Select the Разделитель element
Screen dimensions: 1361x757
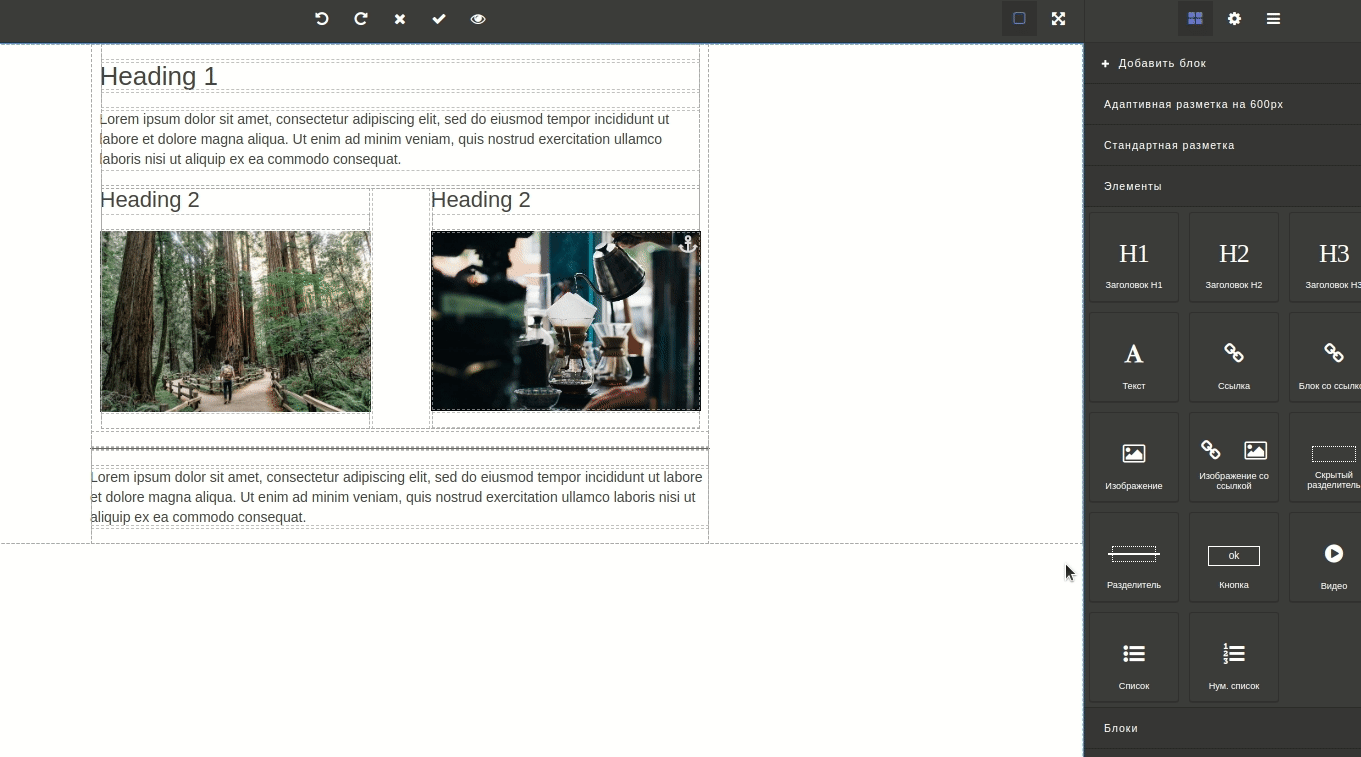1134,557
